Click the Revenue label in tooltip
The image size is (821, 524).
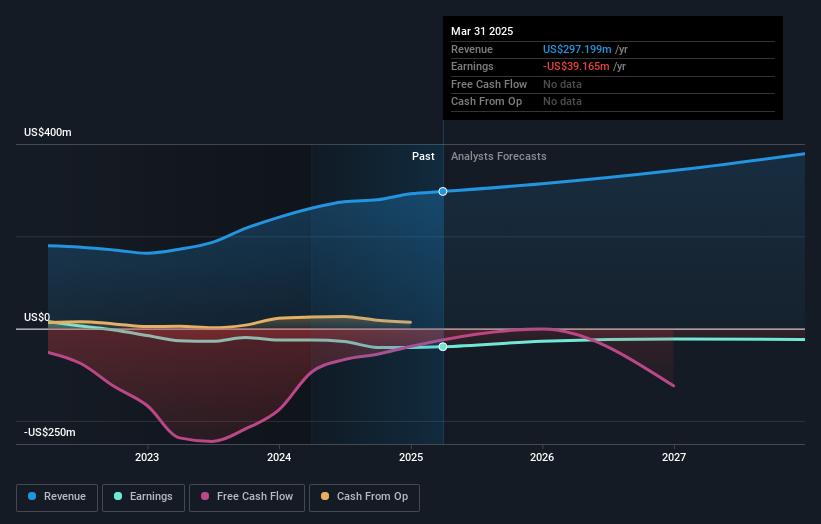tap(472, 49)
